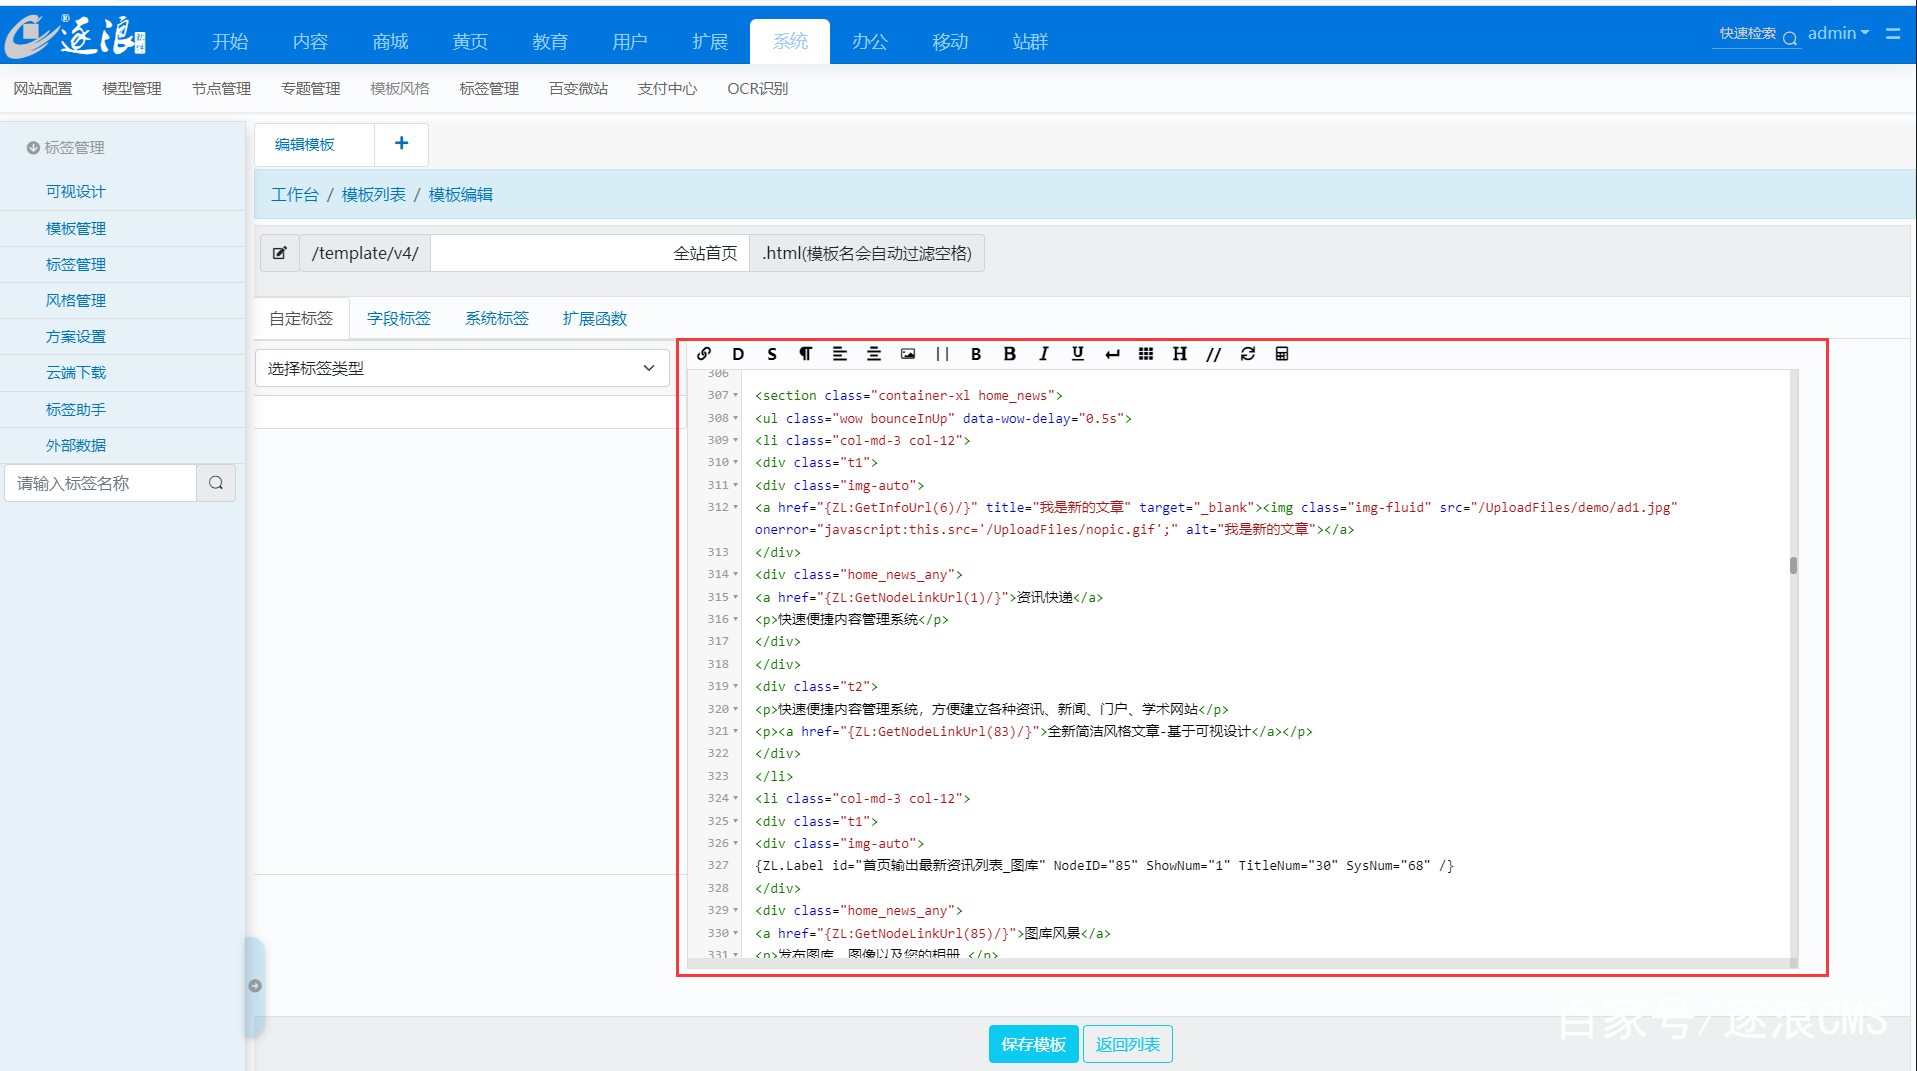Click the double vertical bar toolbar icon

click(942, 354)
